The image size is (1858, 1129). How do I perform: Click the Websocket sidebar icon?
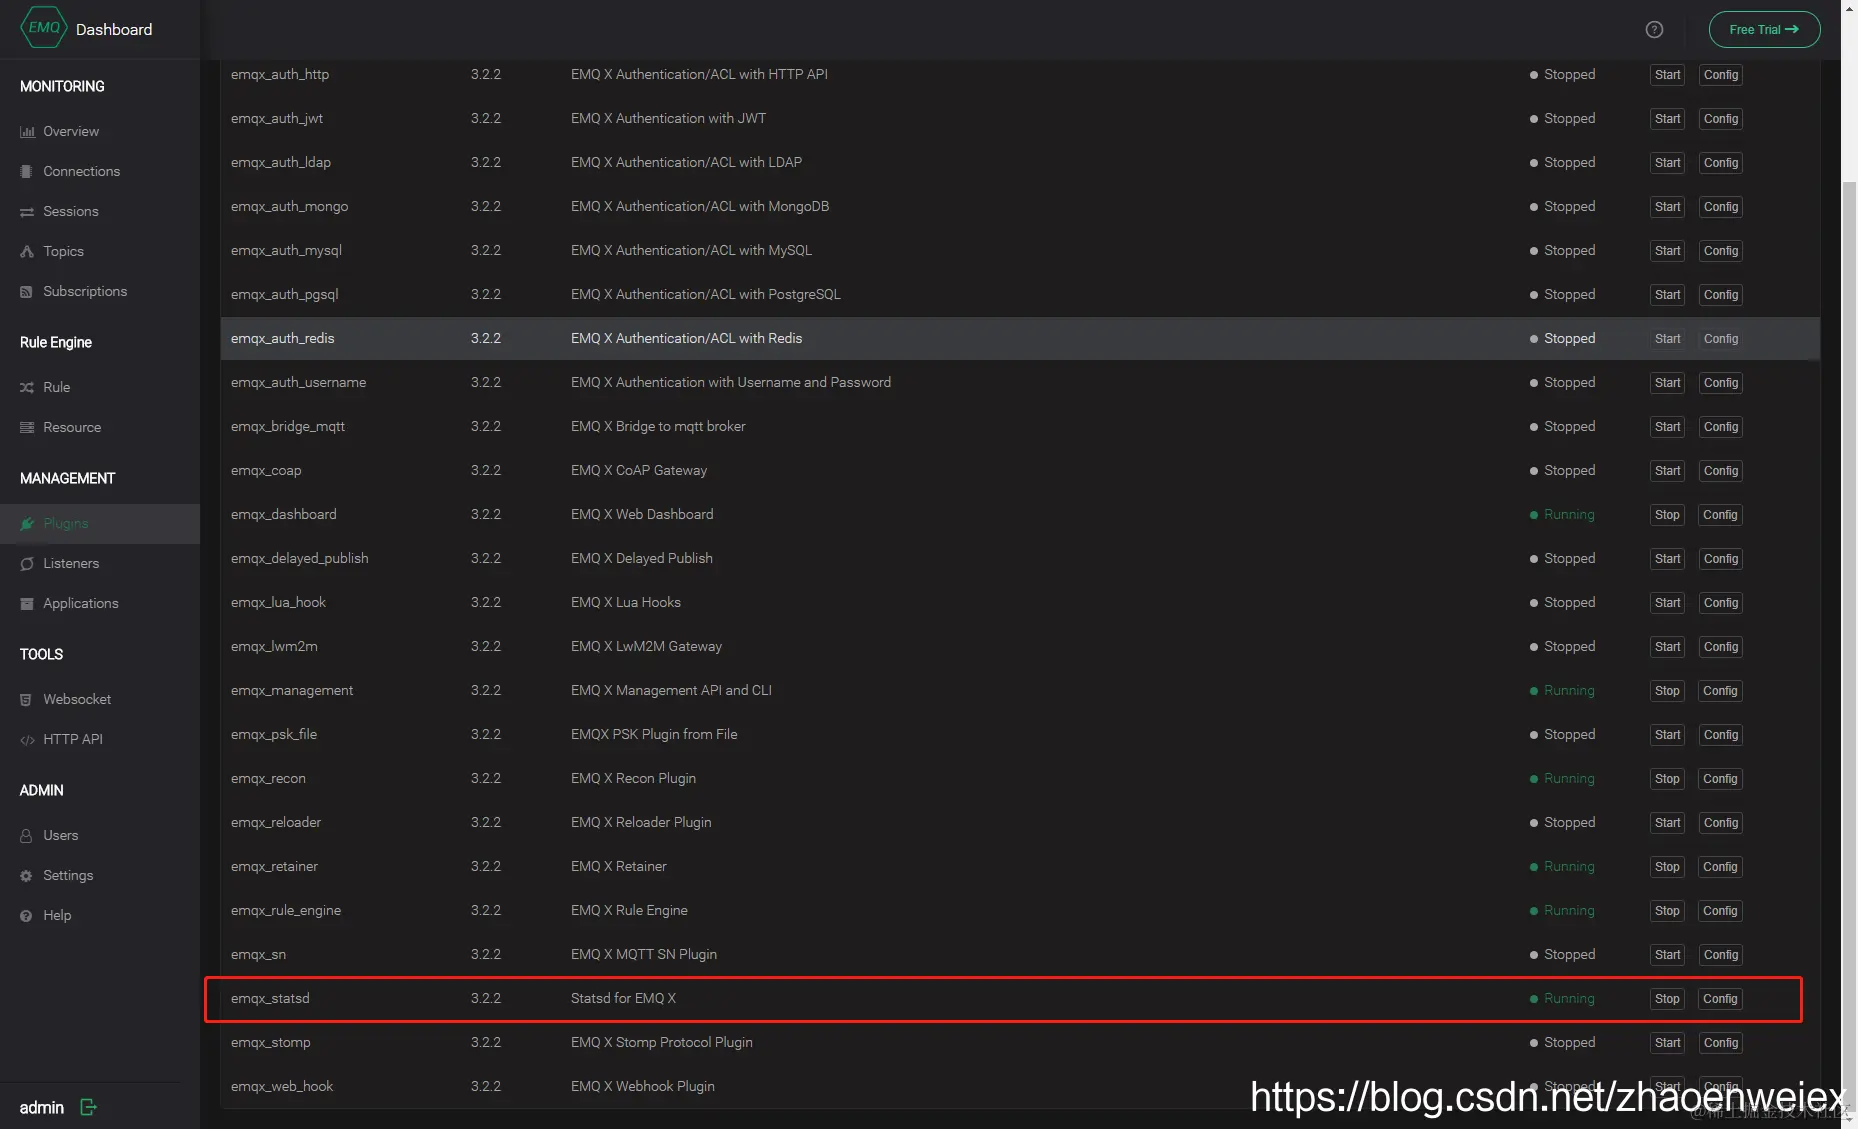point(27,700)
